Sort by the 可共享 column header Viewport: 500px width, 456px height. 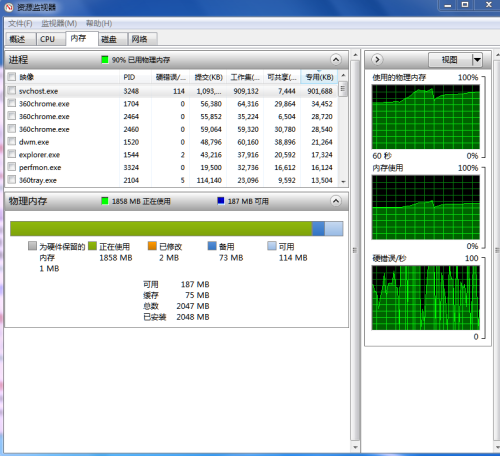coord(282,77)
